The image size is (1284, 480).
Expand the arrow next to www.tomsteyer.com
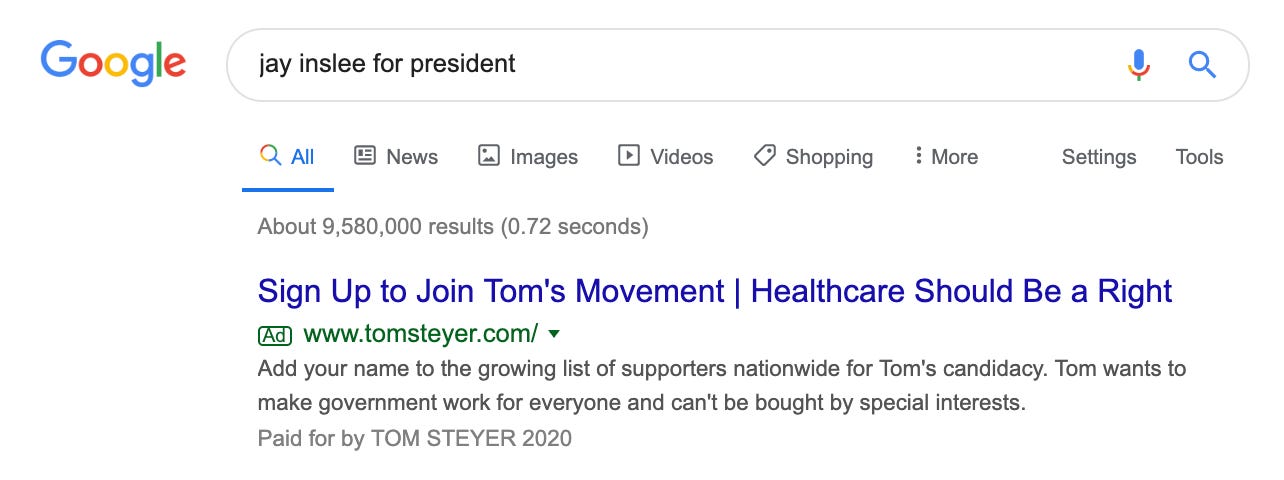click(555, 334)
